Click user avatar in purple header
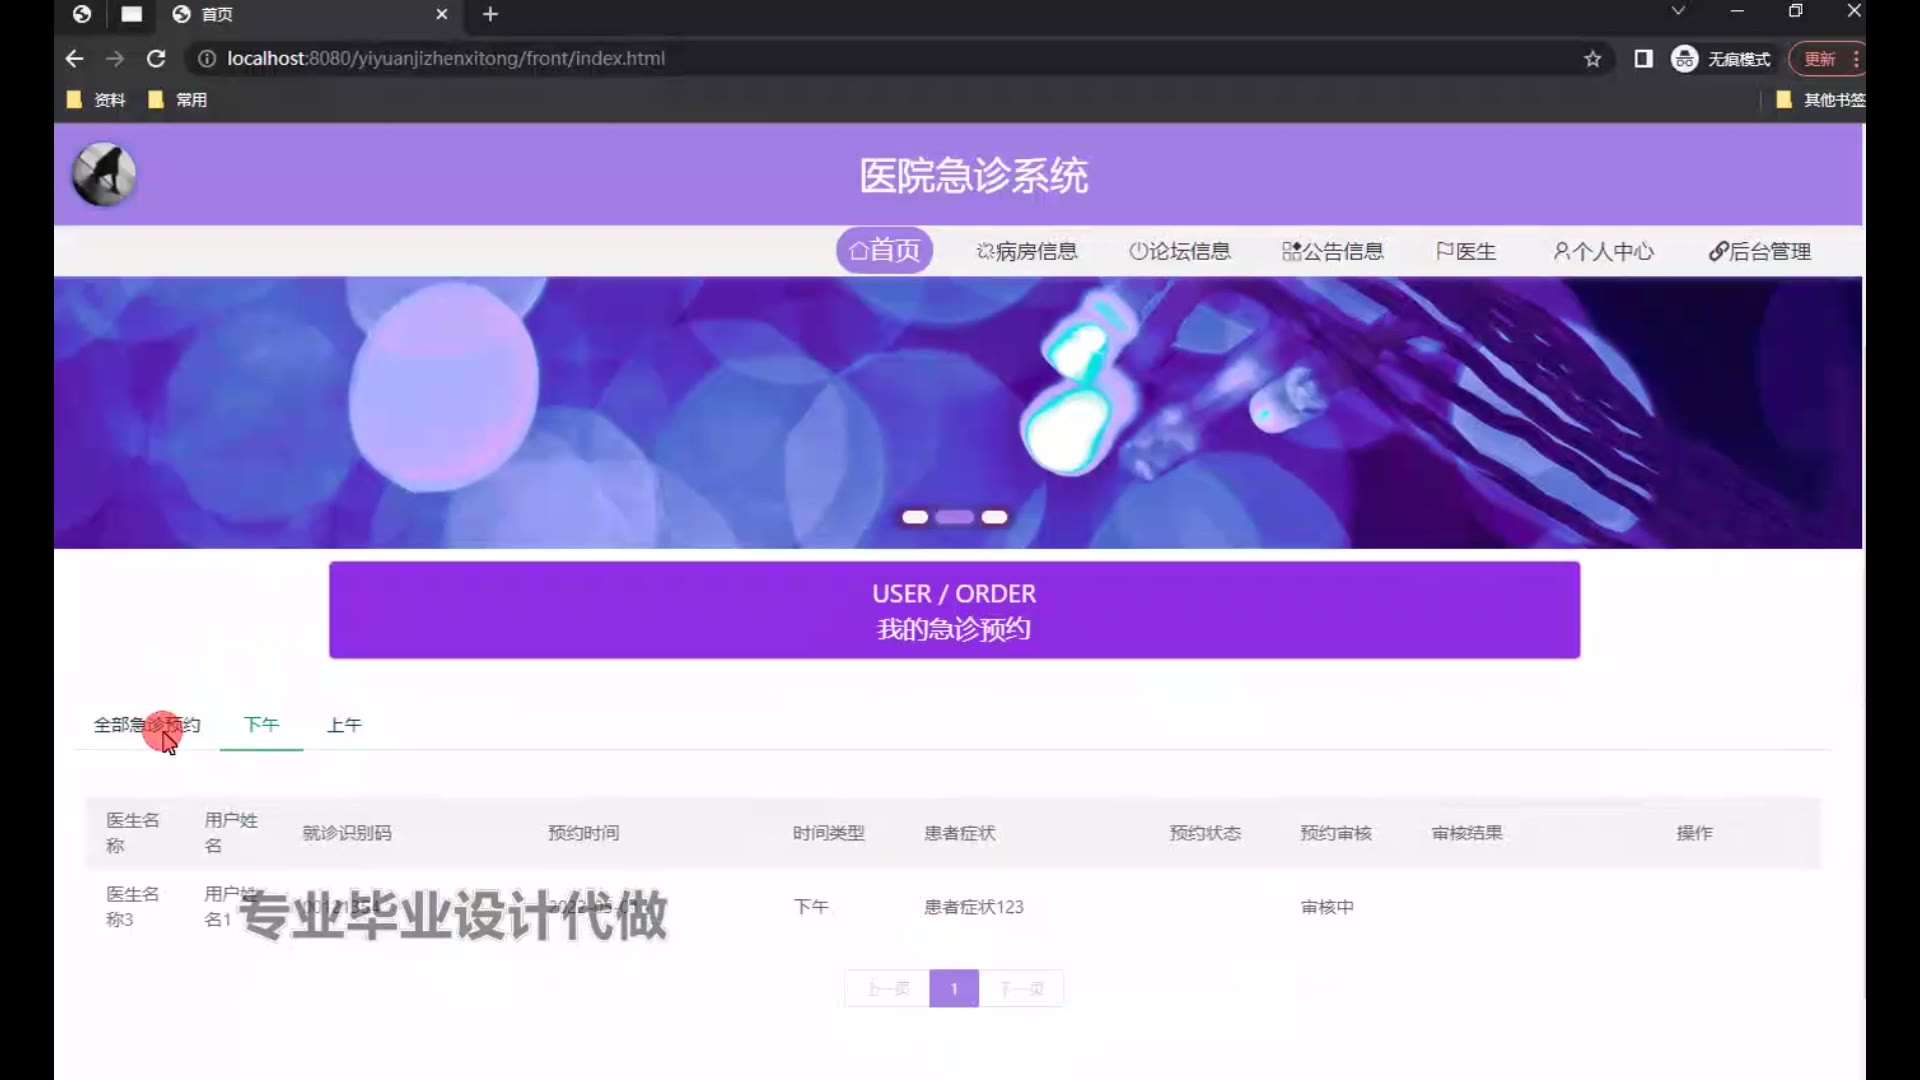 [104, 175]
